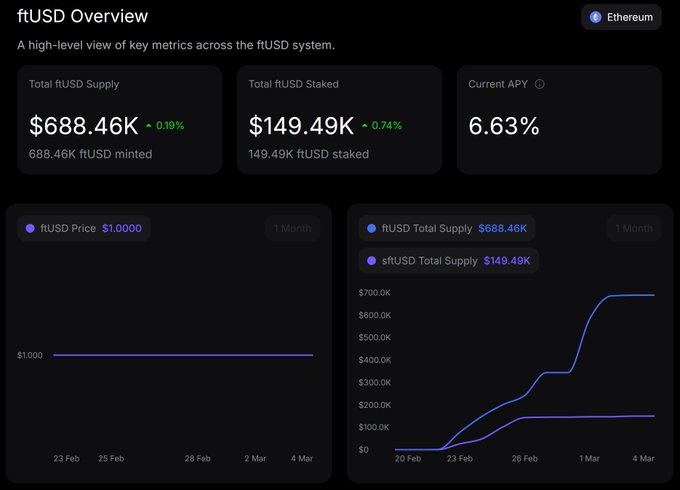Click the Current APY info icon

540,85
